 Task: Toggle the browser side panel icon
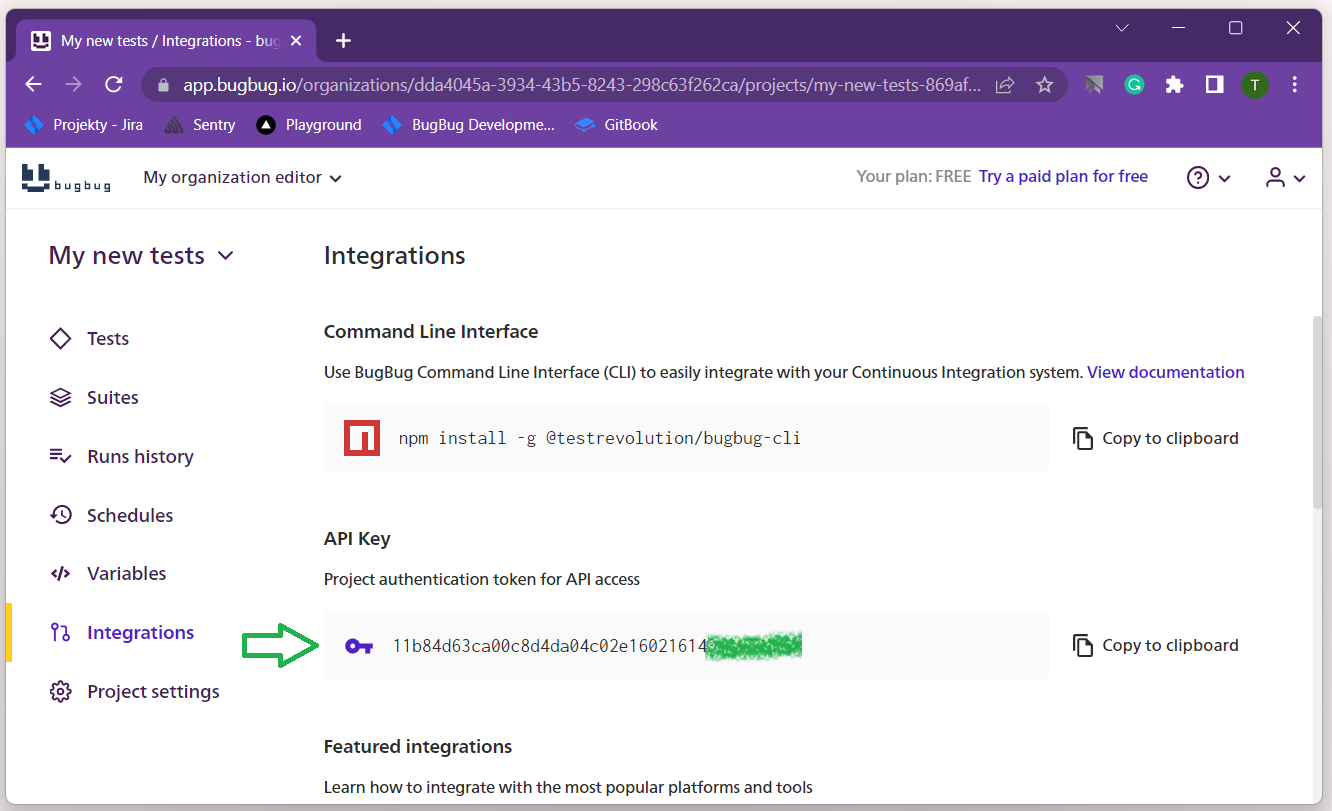(1214, 85)
